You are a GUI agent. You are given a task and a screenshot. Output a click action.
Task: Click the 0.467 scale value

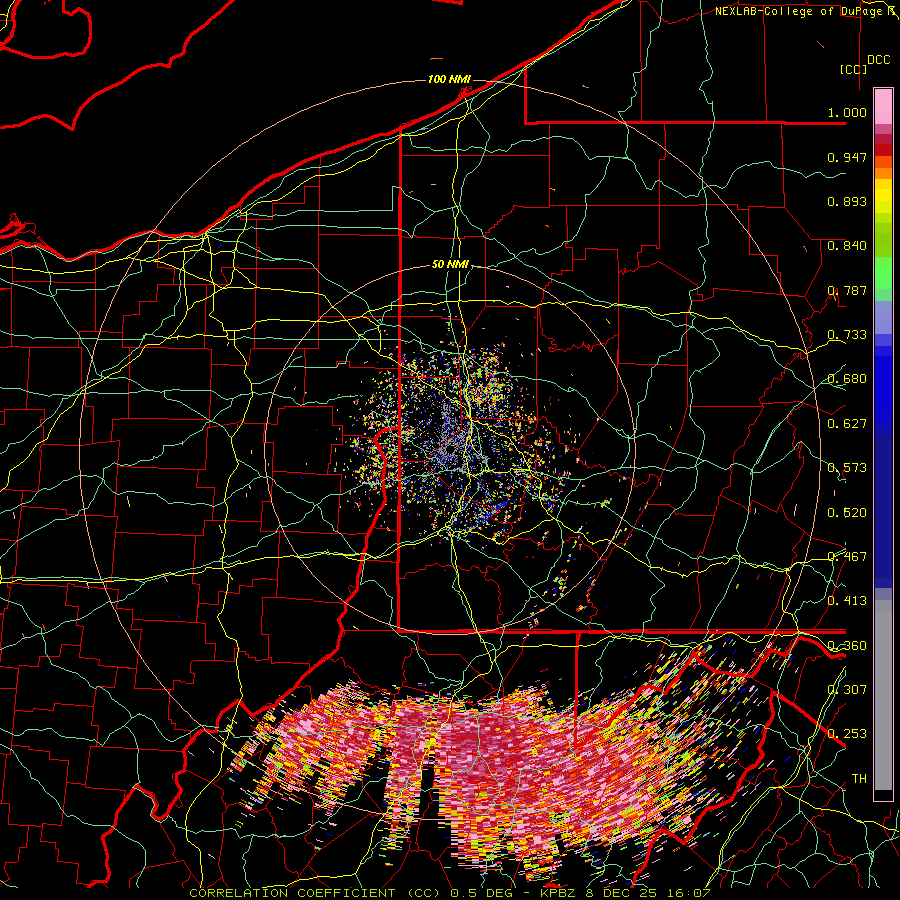[847, 557]
